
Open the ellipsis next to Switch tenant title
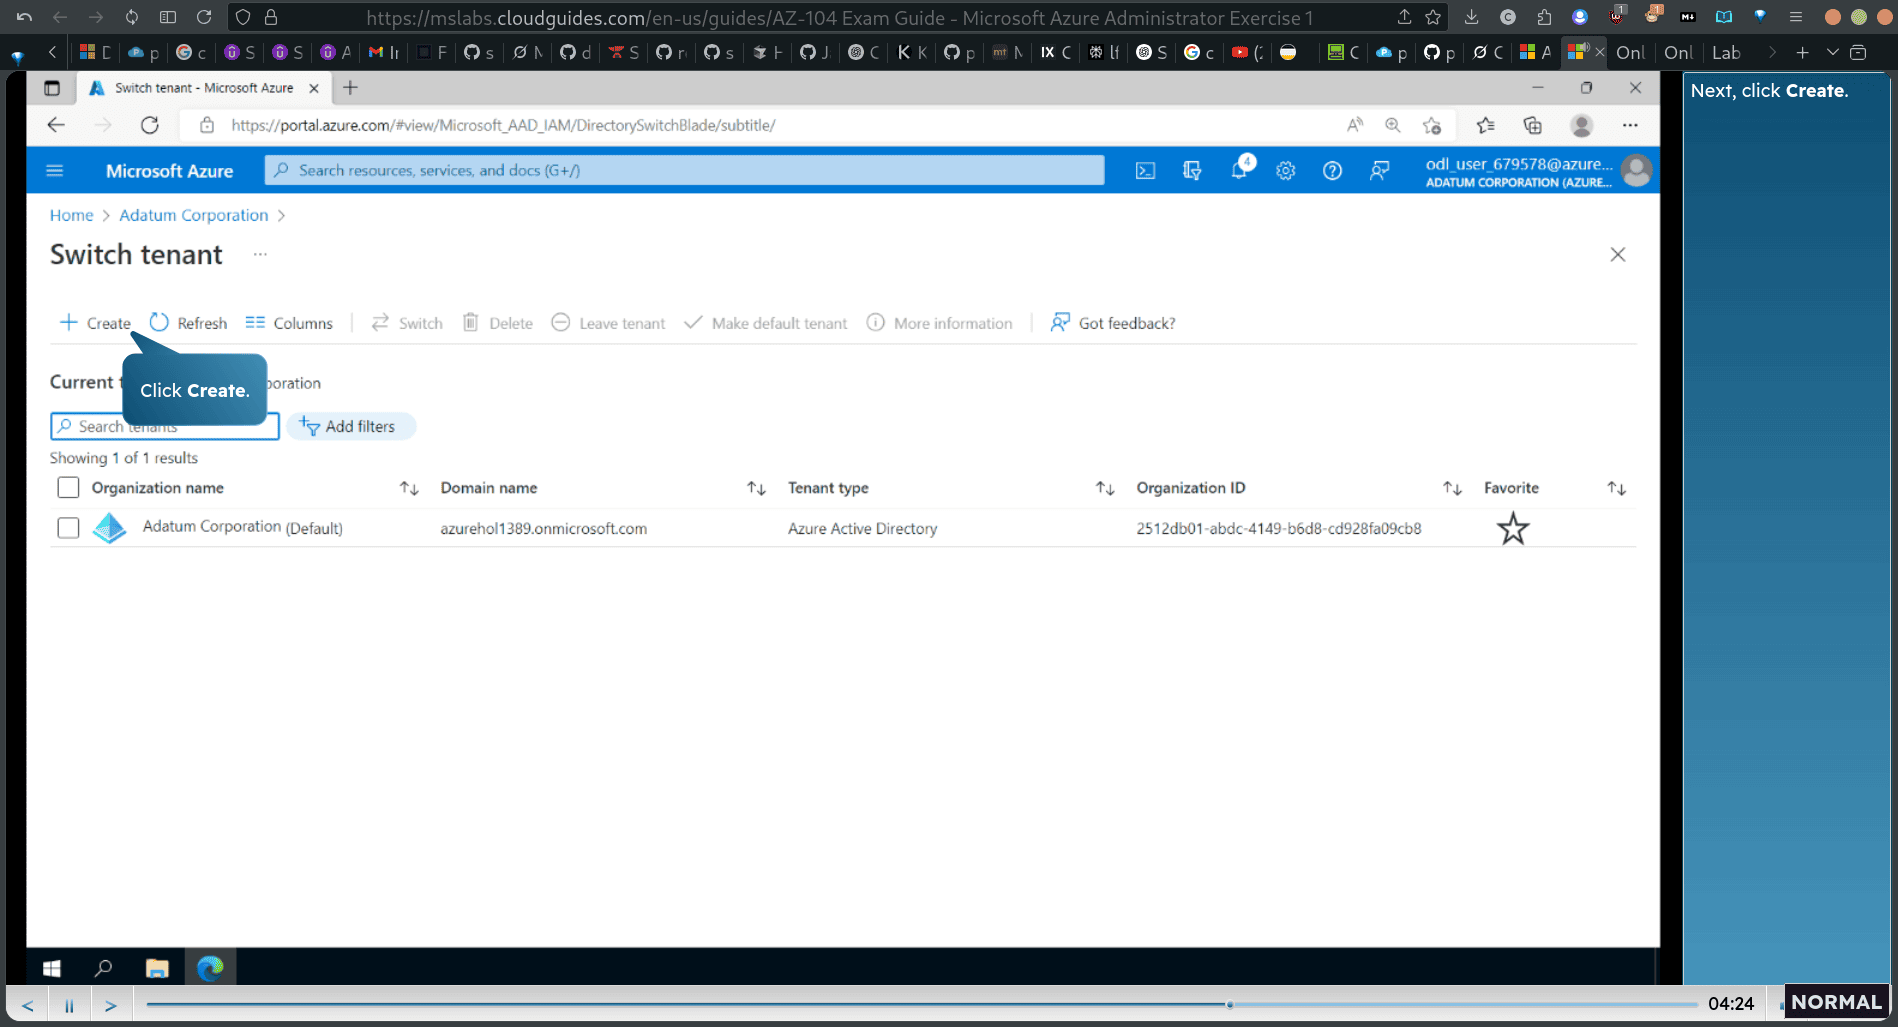point(260,254)
